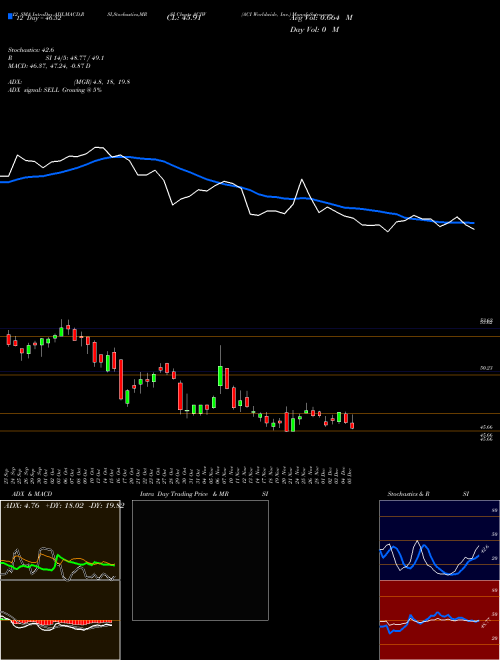Click the 'Avg Vol: 0.664 M' text

321,18
